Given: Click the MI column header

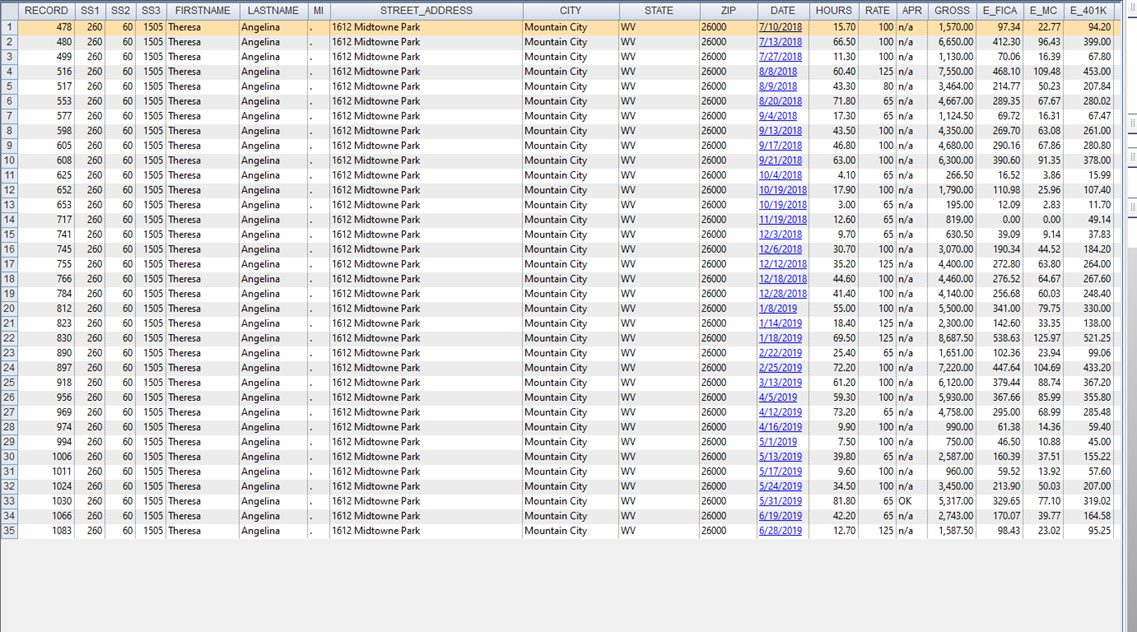Looking at the screenshot, I should coord(318,10).
